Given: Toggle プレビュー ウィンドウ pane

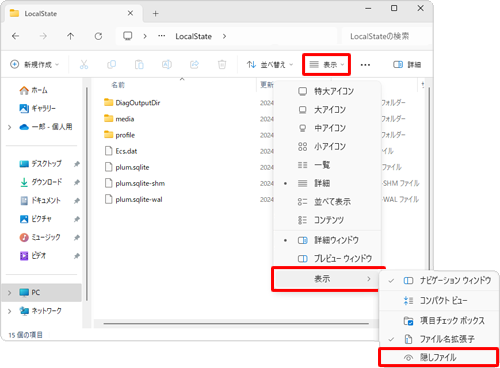Looking at the screenshot, I should click(x=327, y=258).
